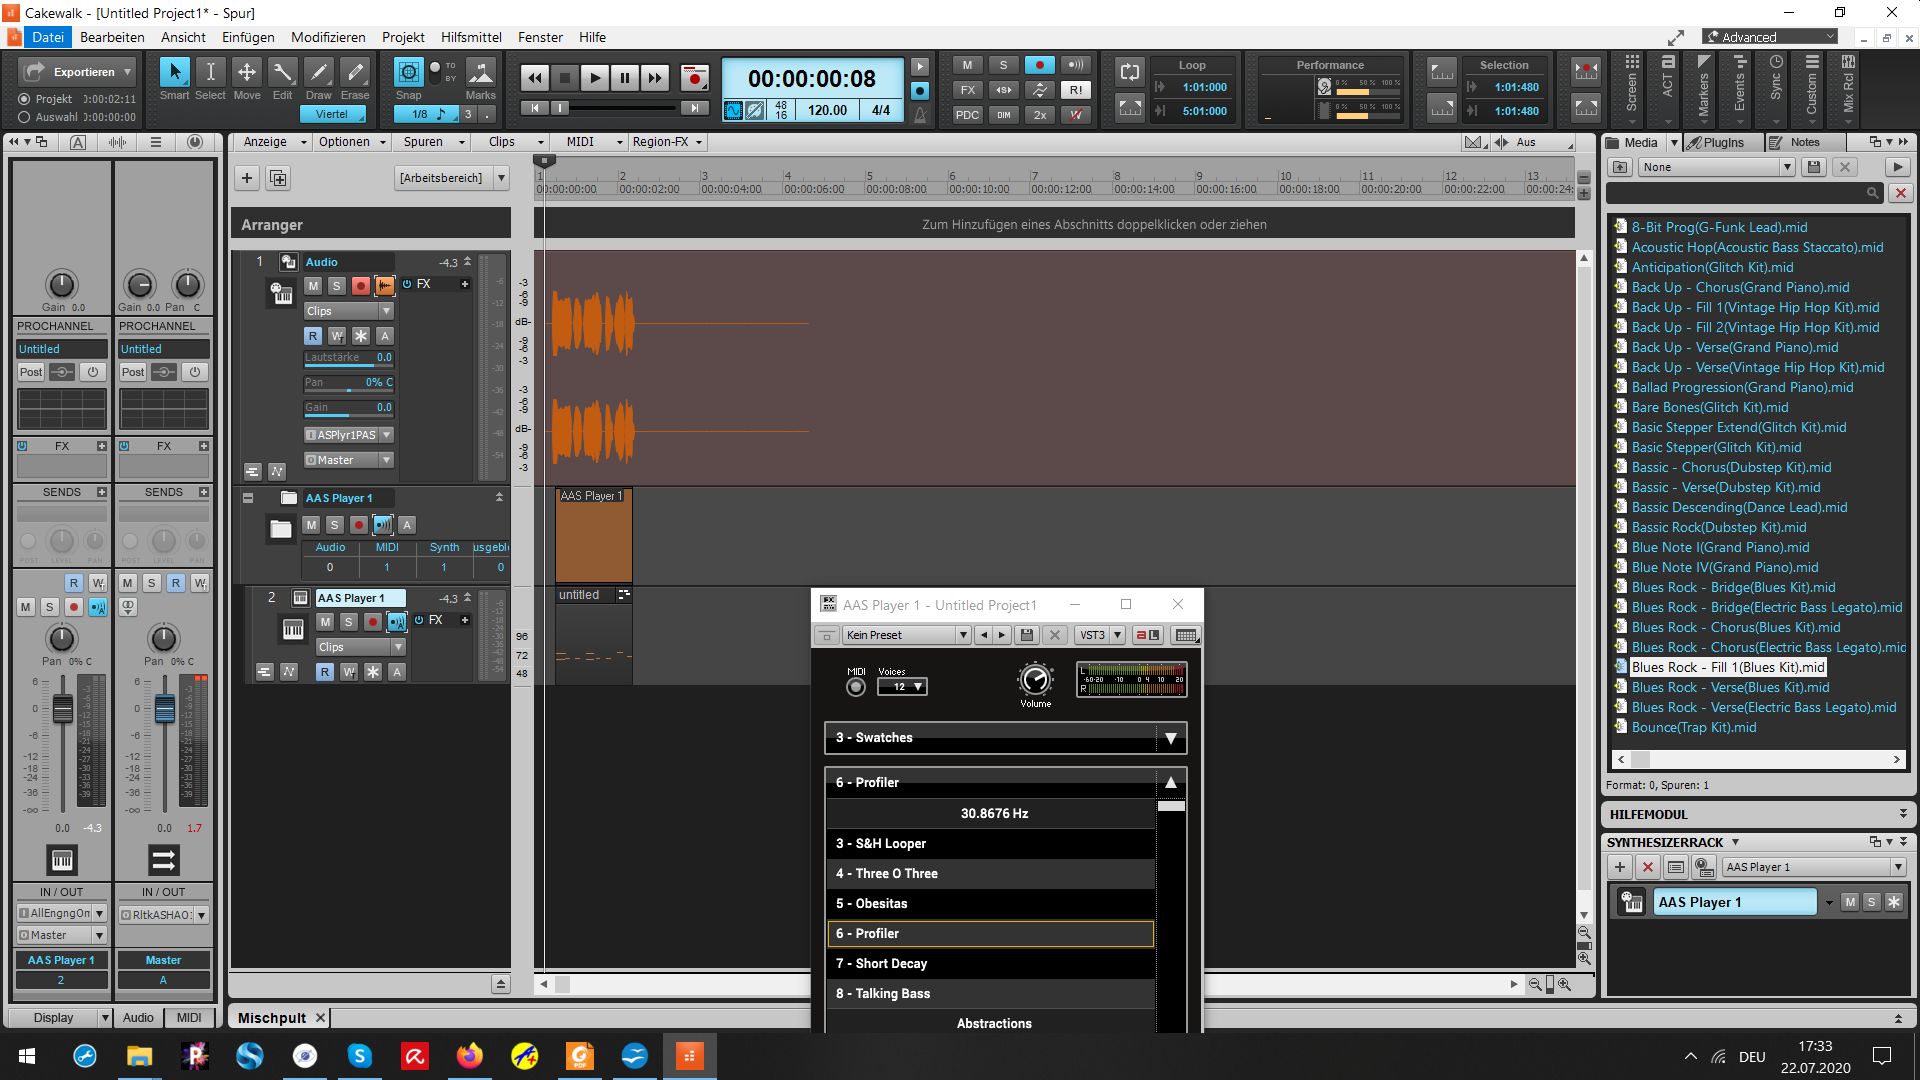Select the Erase tool
This screenshot has width=1920, height=1080.
point(355,73)
